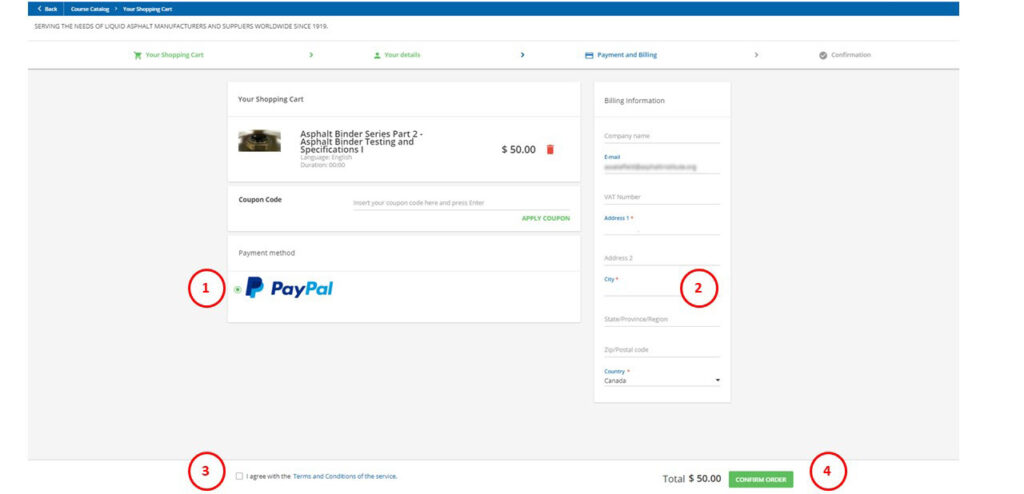Open the Terms and Conditions of the service link

coord(345,476)
